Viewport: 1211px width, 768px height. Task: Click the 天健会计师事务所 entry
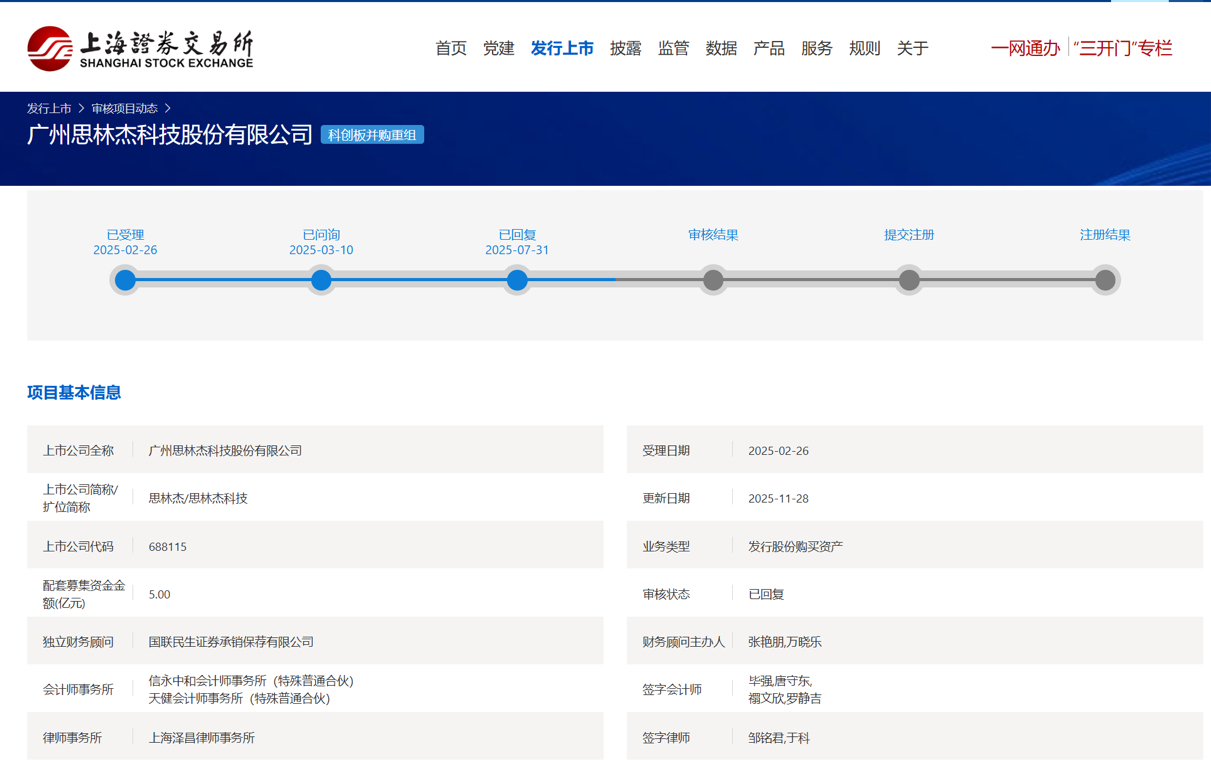point(239,698)
